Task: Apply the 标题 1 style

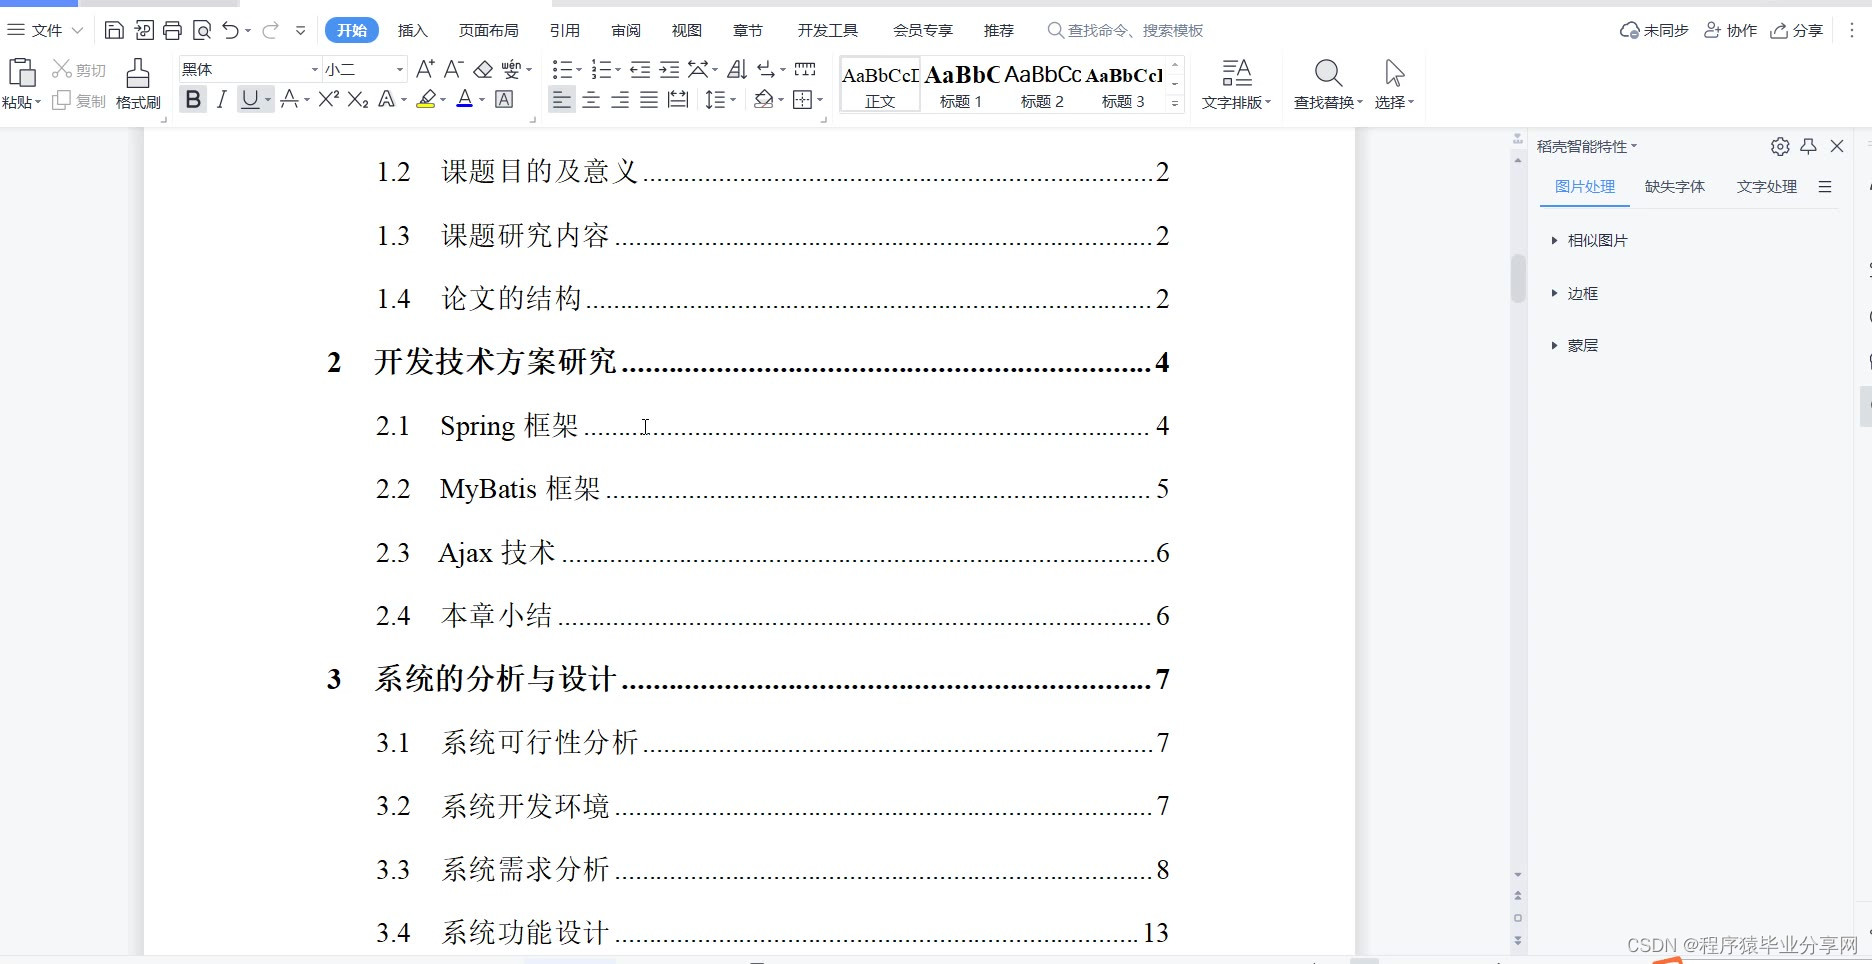Action: [x=961, y=85]
